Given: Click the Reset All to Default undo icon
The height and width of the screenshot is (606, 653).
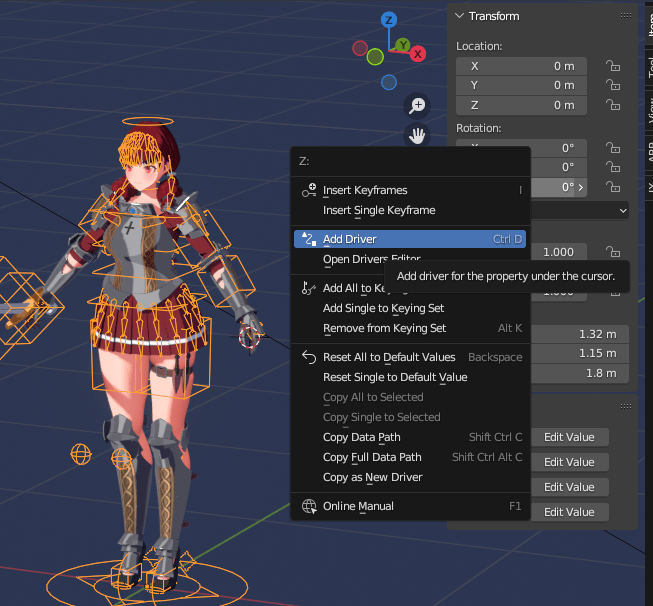Looking at the screenshot, I should tap(309, 357).
